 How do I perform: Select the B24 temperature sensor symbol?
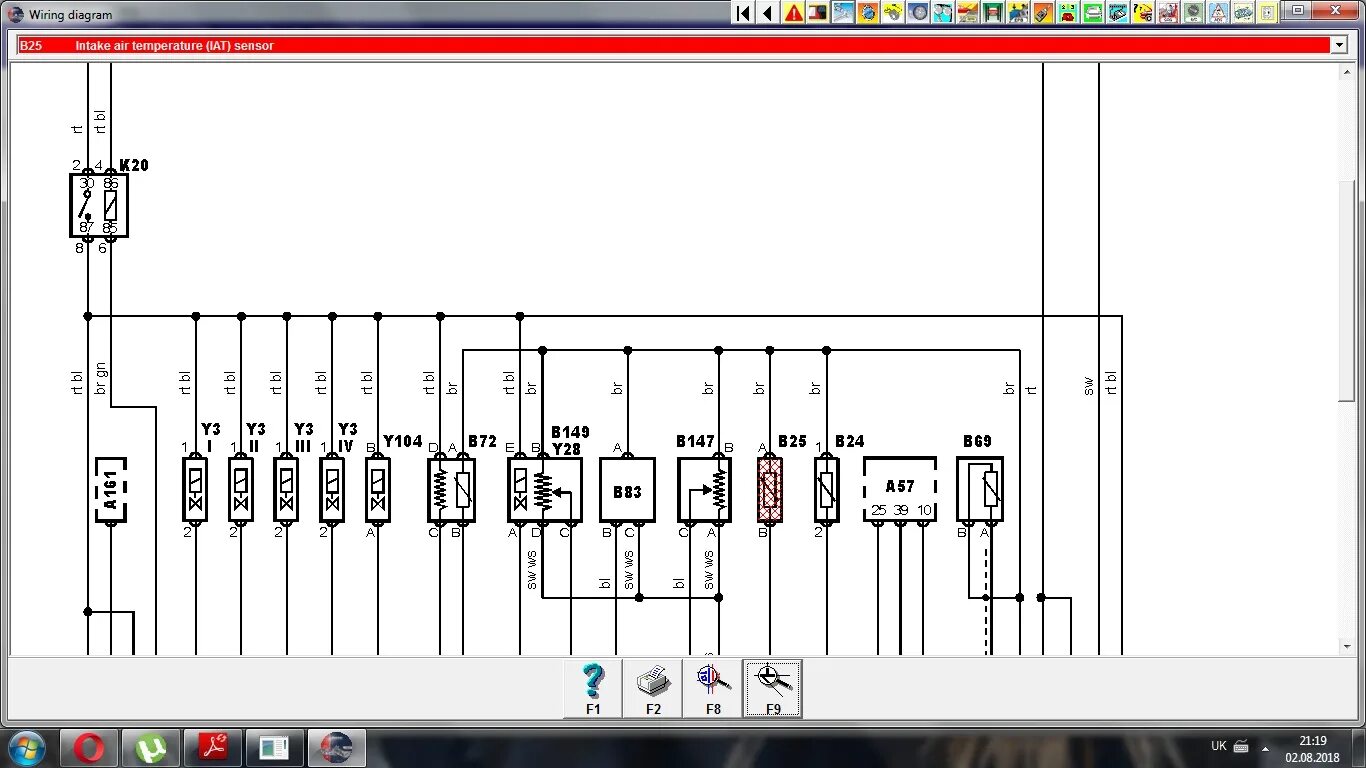point(826,489)
